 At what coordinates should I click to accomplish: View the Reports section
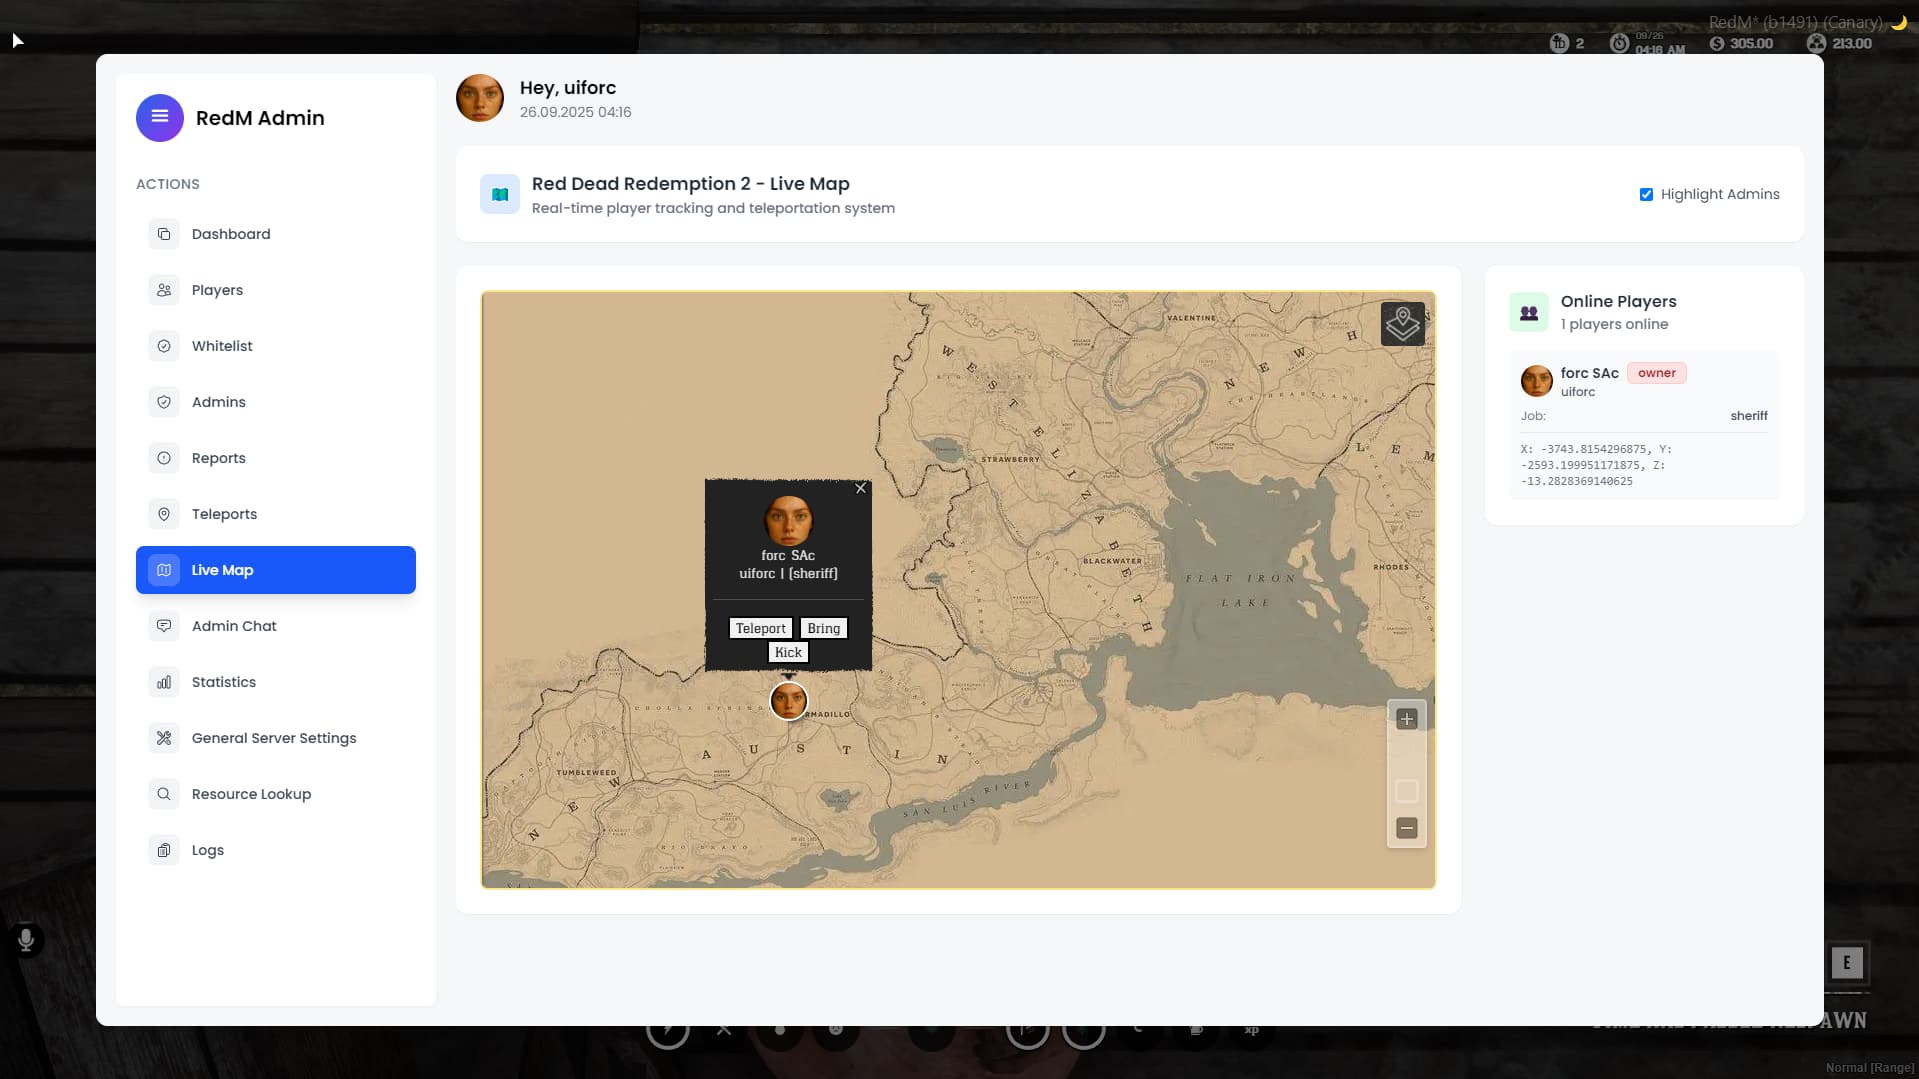pyautogui.click(x=276, y=458)
